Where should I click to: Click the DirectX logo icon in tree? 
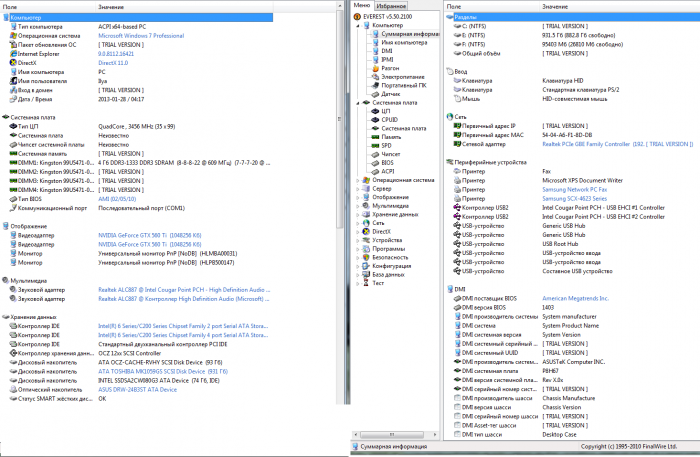point(367,232)
